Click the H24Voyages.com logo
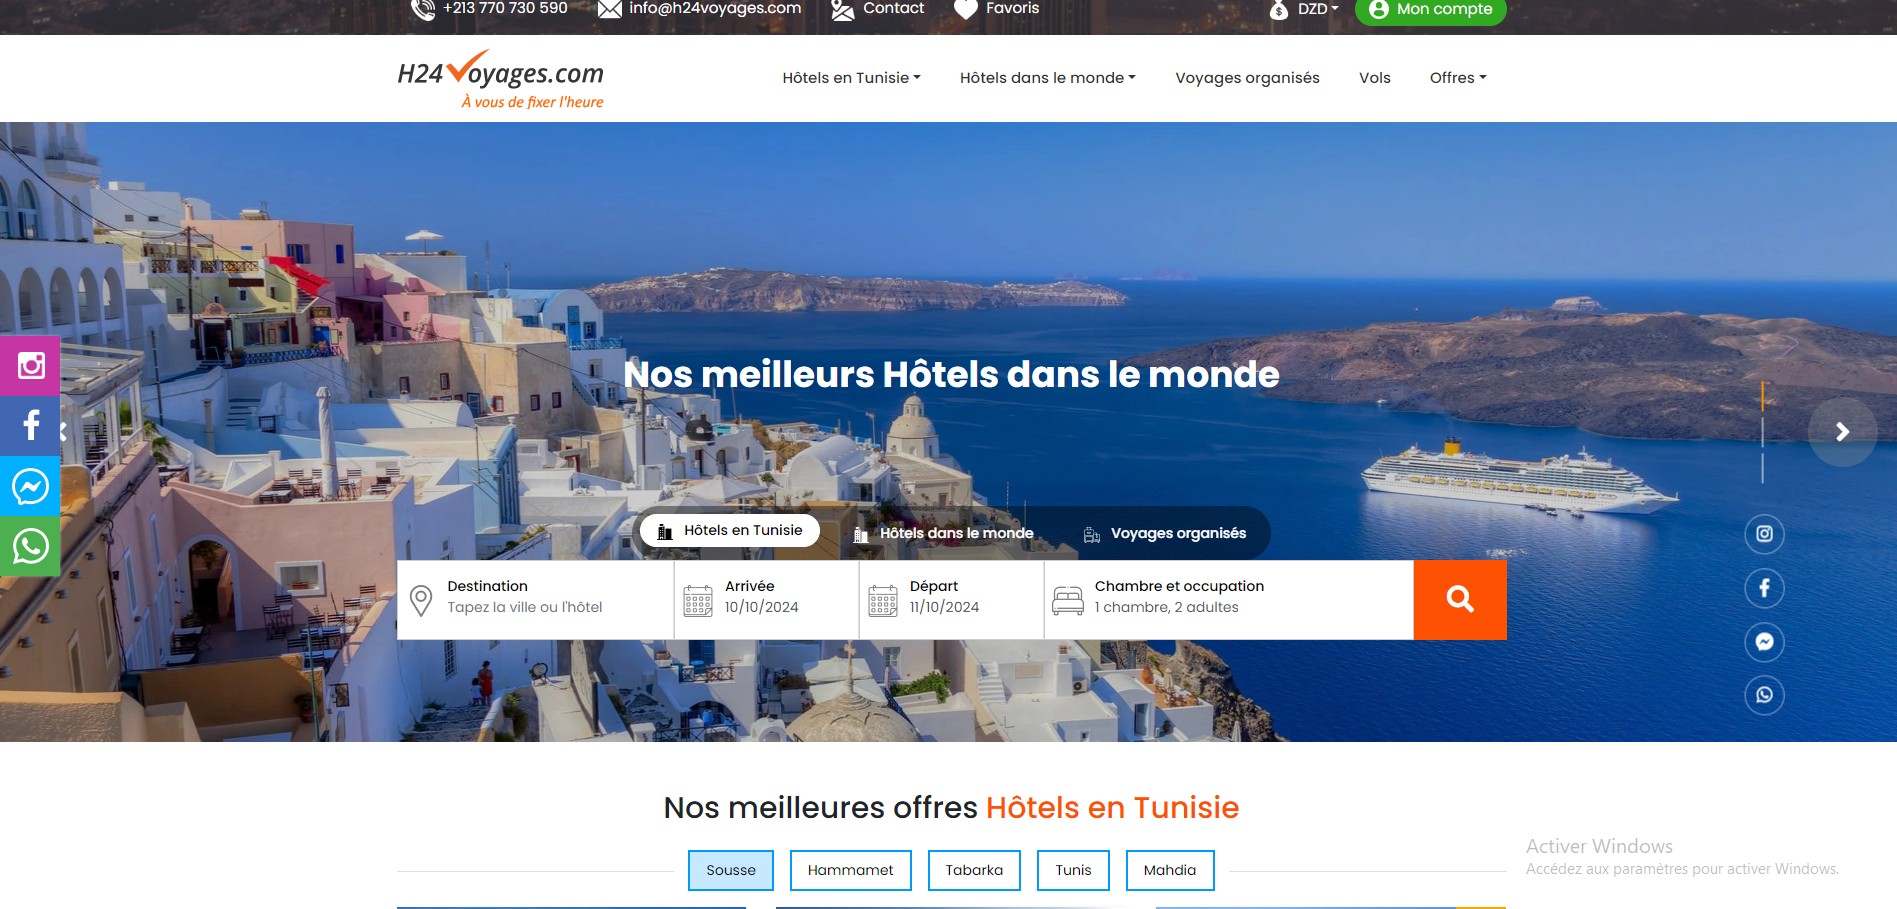Viewport: 1897px width, 909px height. (500, 79)
